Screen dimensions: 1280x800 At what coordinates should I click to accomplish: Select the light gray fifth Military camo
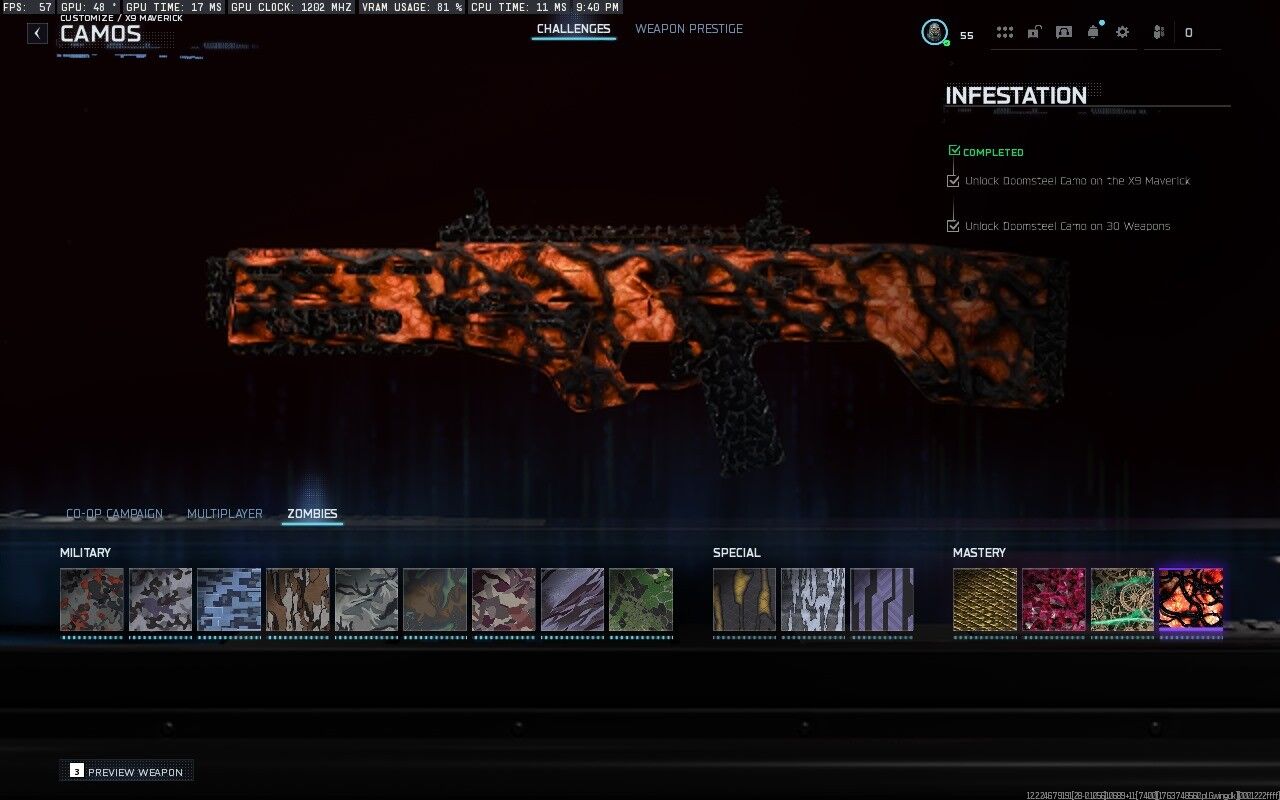pyautogui.click(x=366, y=600)
